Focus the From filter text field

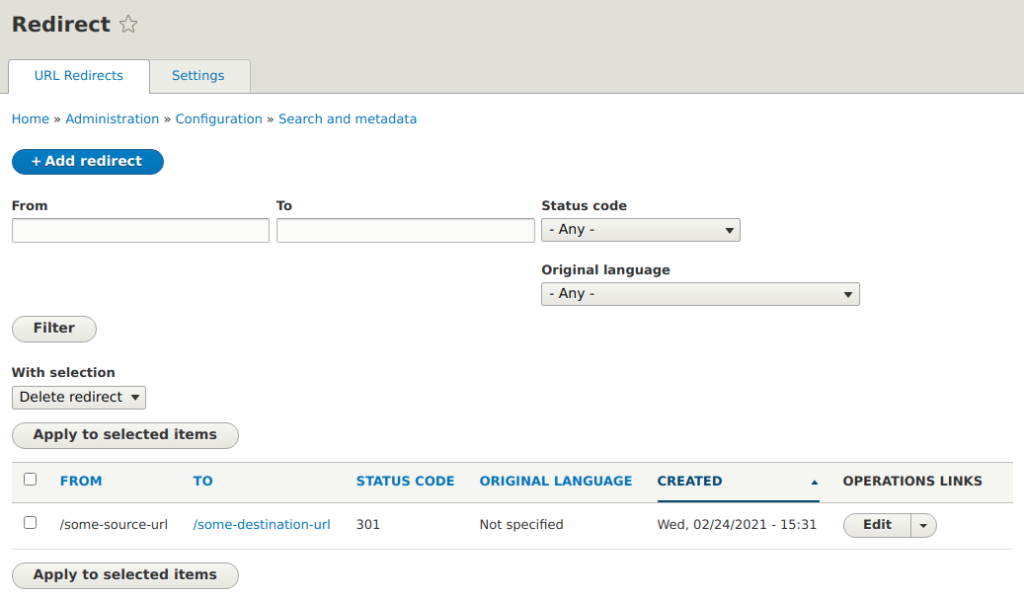pos(140,230)
